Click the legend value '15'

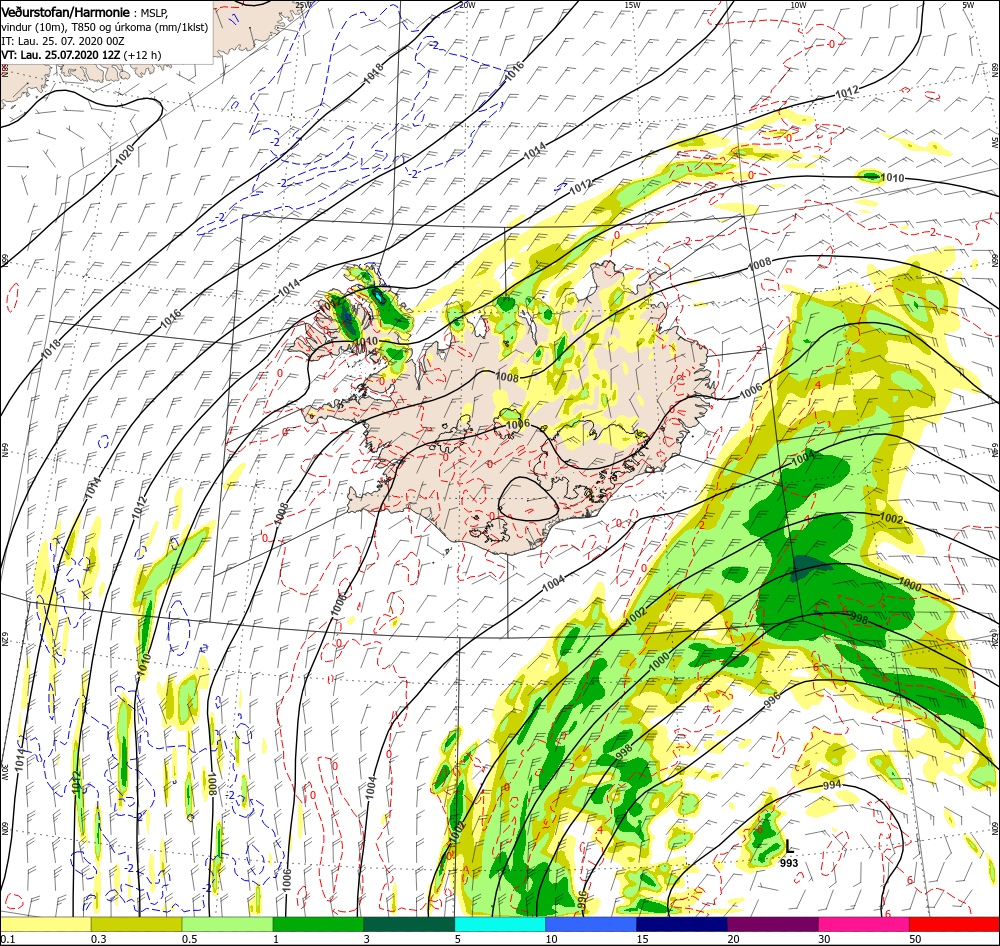point(642,939)
